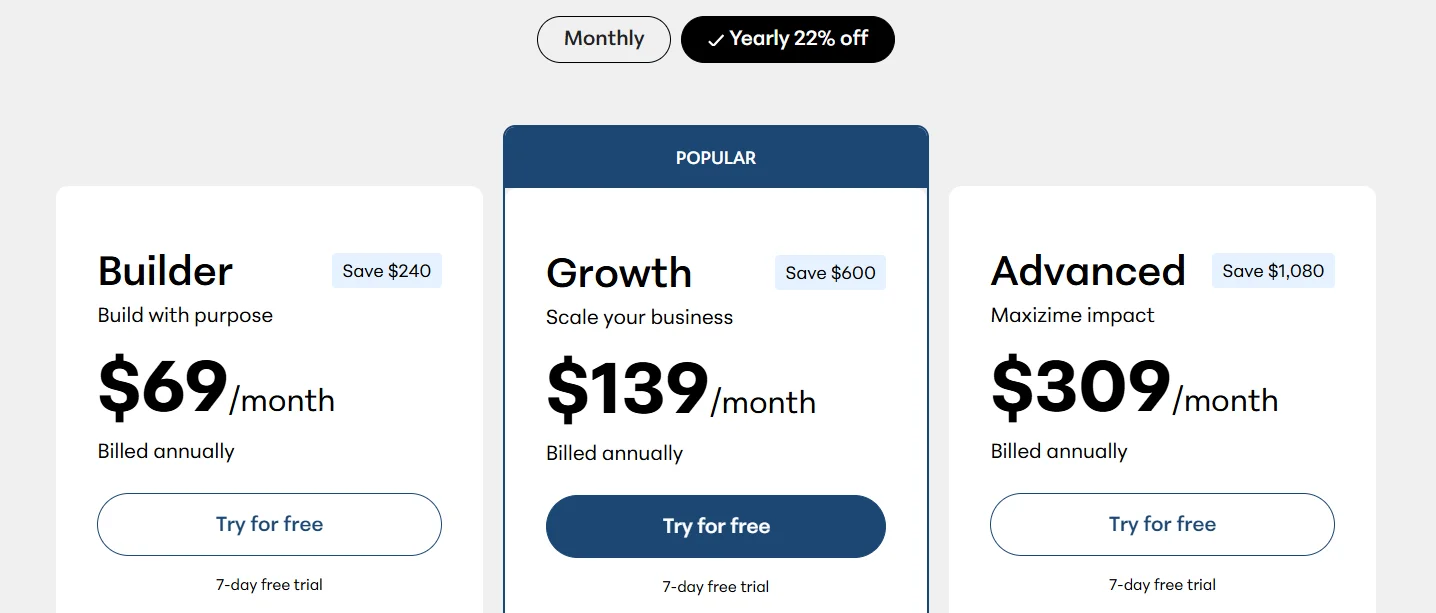Image resolution: width=1436 pixels, height=613 pixels.
Task: Click 7-day free trial text under Builder
Action: pyautogui.click(x=269, y=585)
